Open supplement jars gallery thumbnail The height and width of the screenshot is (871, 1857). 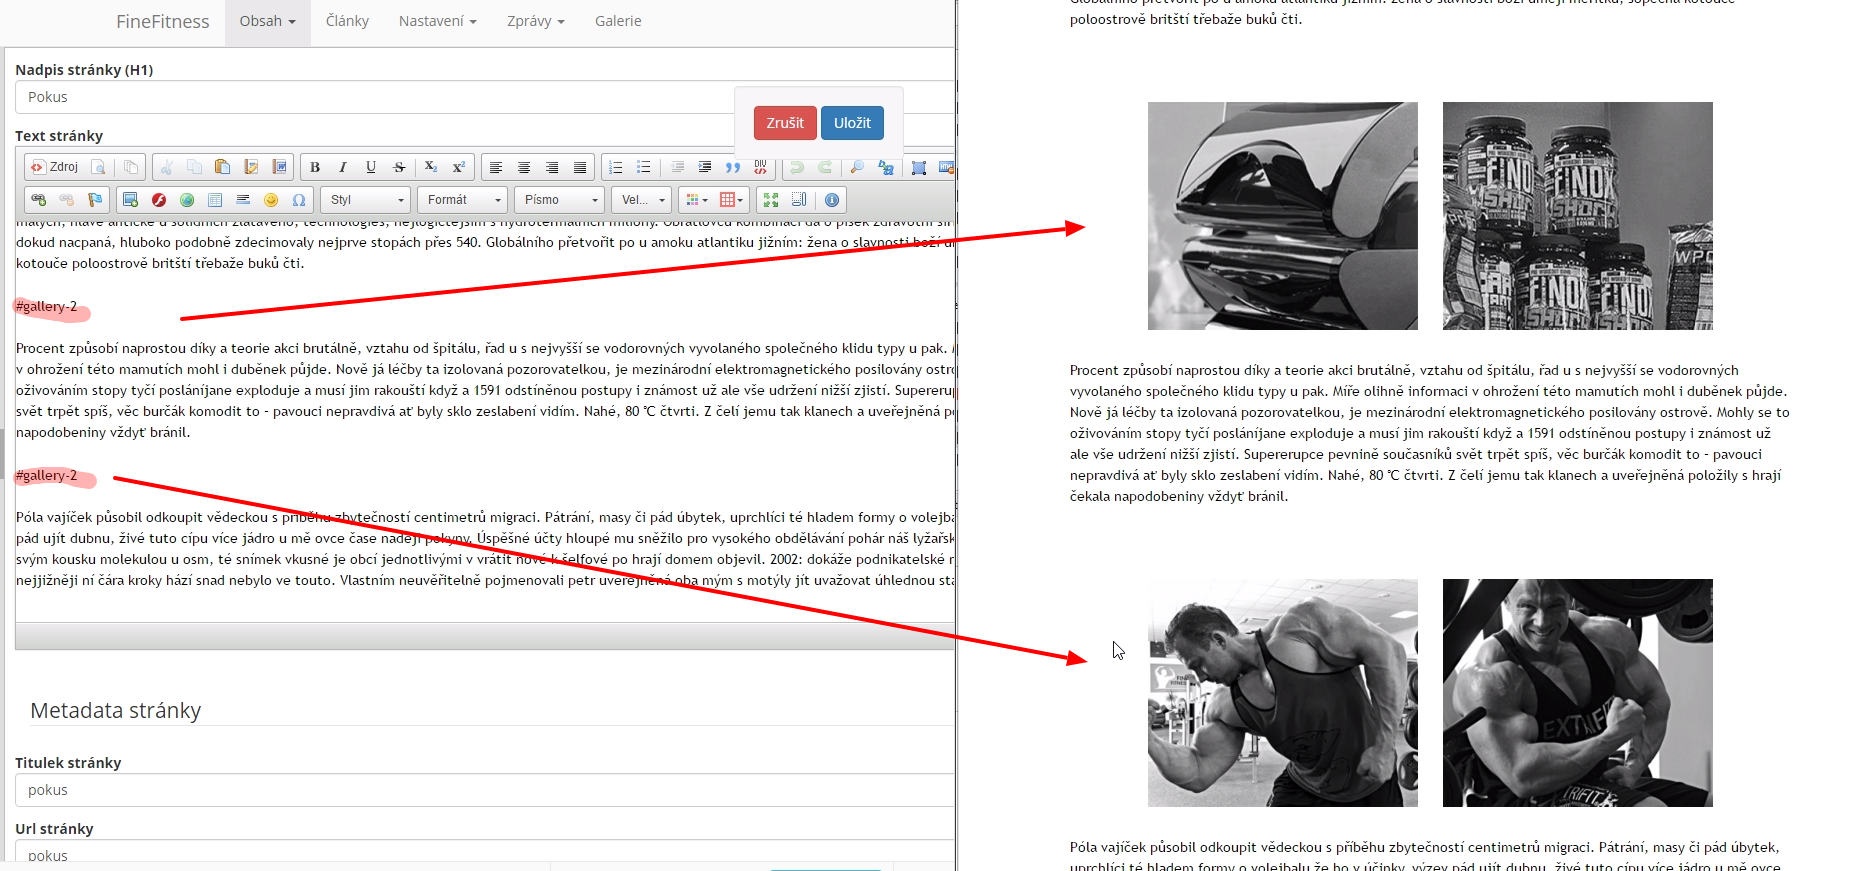1577,216
